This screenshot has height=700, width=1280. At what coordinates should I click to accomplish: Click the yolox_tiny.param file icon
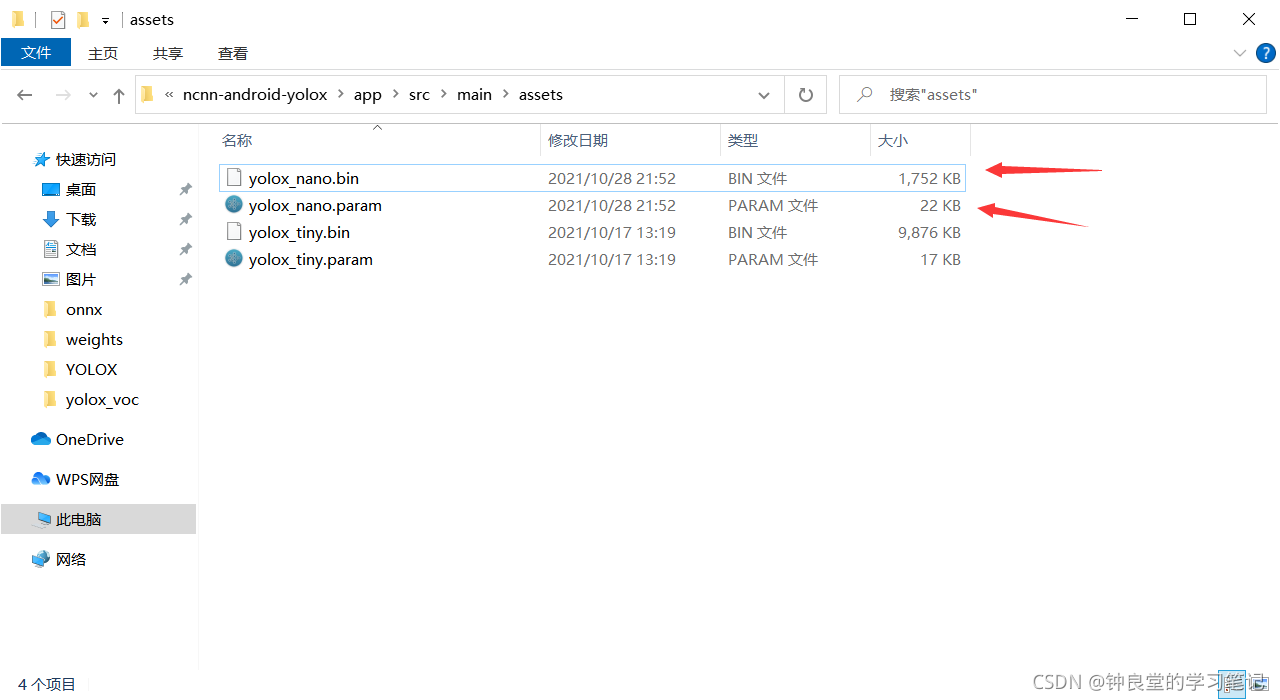click(234, 259)
